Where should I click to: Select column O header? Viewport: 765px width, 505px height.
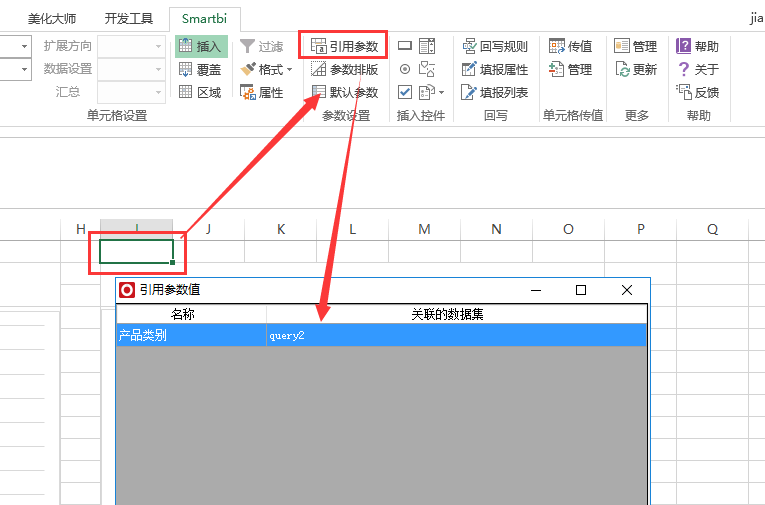[568, 229]
